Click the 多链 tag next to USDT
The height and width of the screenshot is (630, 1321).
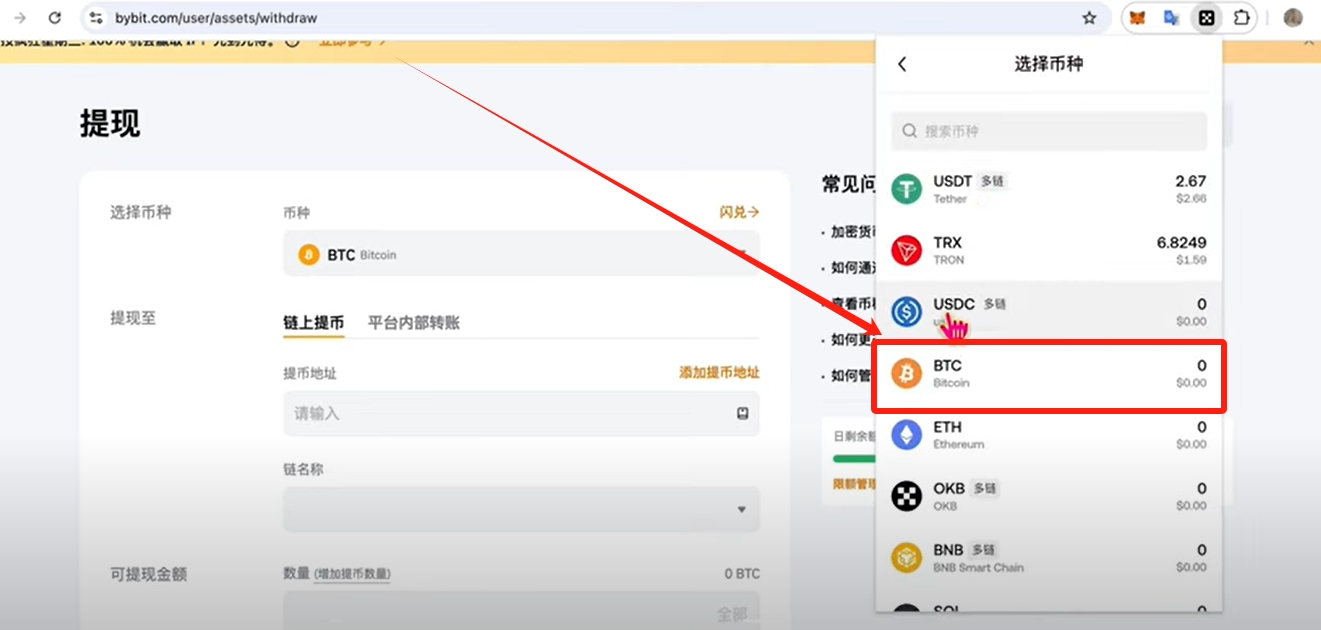[992, 181]
